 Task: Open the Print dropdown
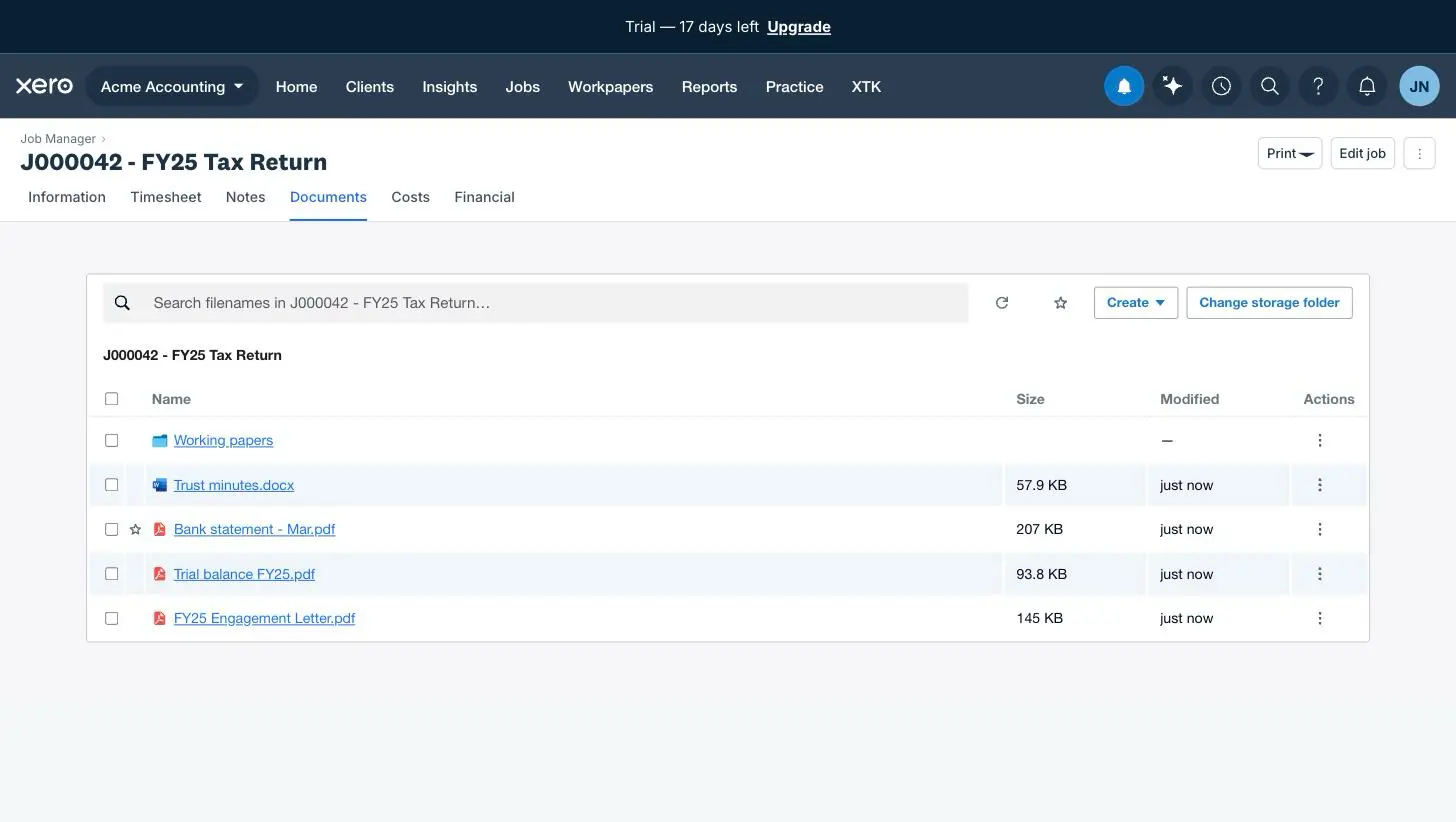[1290, 153]
